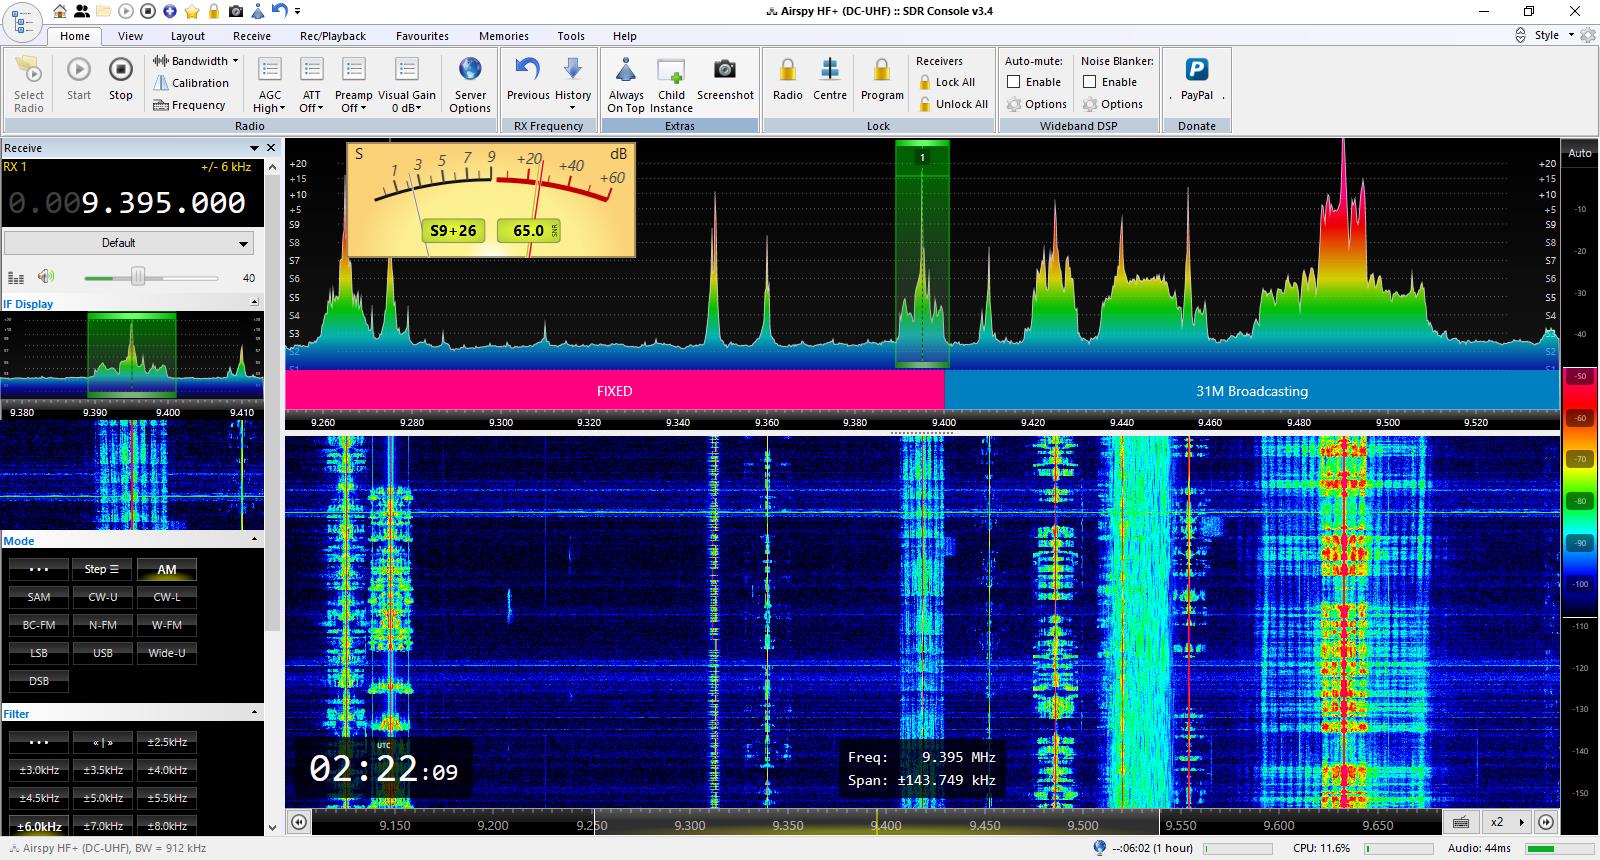Open the Memories tab
The image size is (1600, 860).
[503, 36]
